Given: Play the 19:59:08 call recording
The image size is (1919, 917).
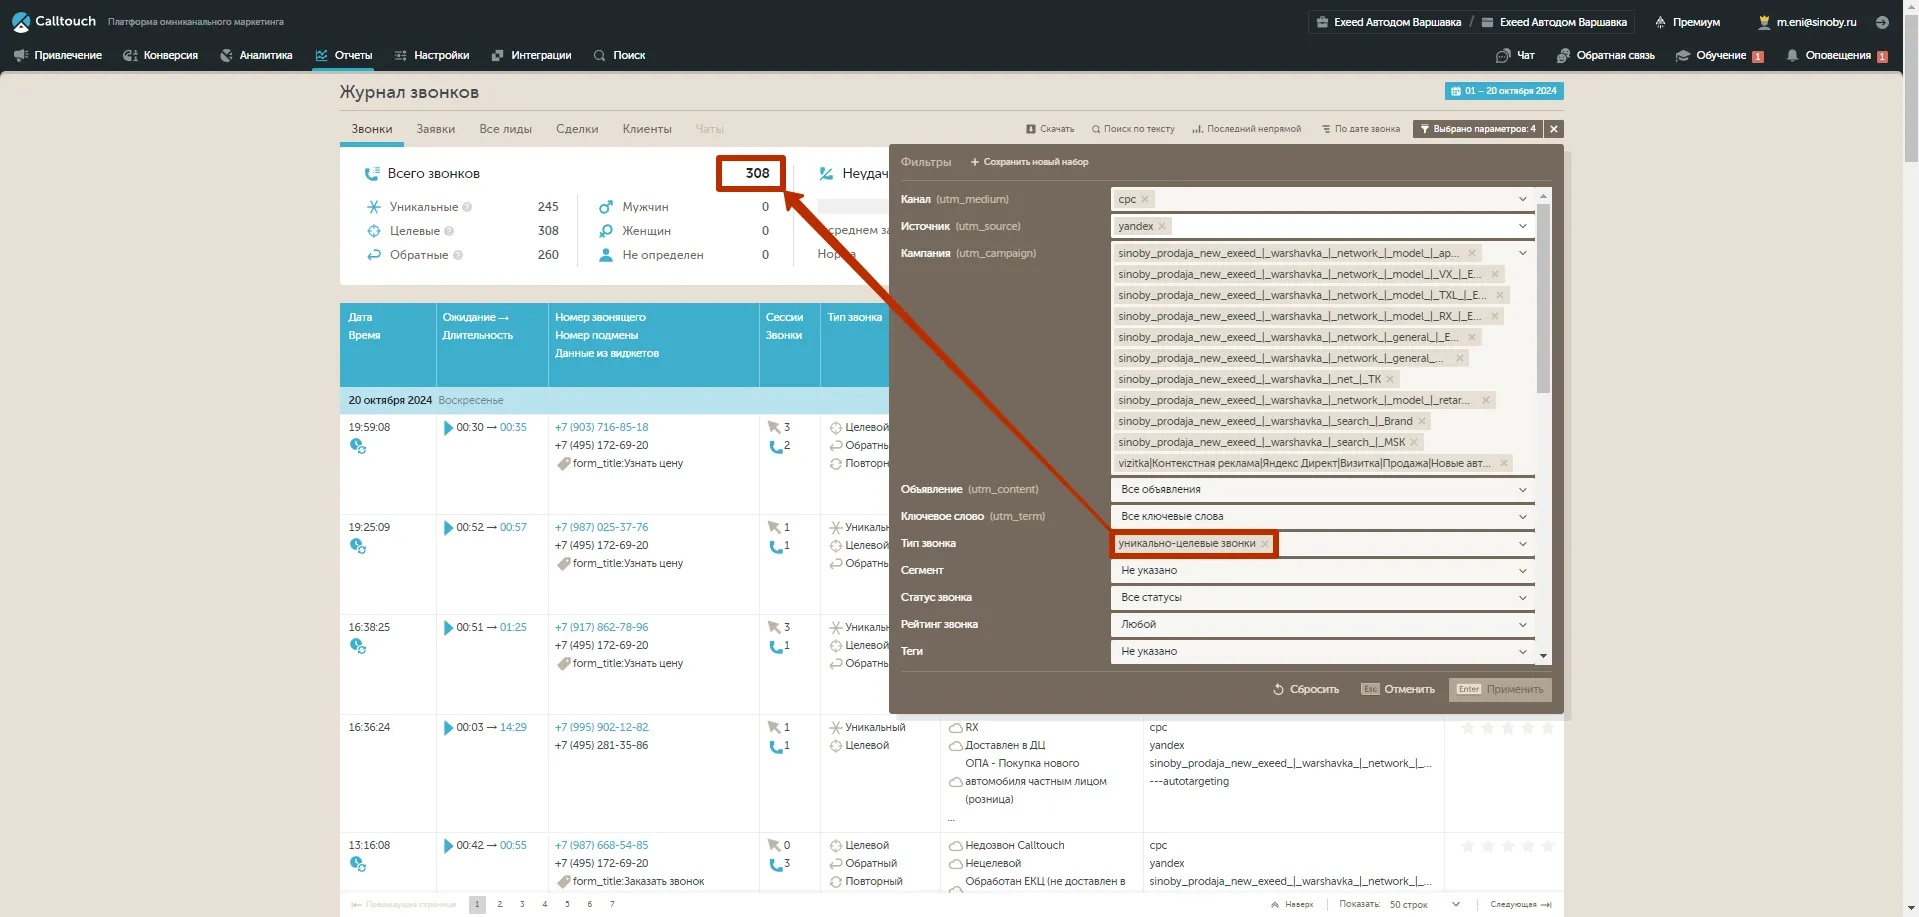Looking at the screenshot, I should tap(448, 428).
